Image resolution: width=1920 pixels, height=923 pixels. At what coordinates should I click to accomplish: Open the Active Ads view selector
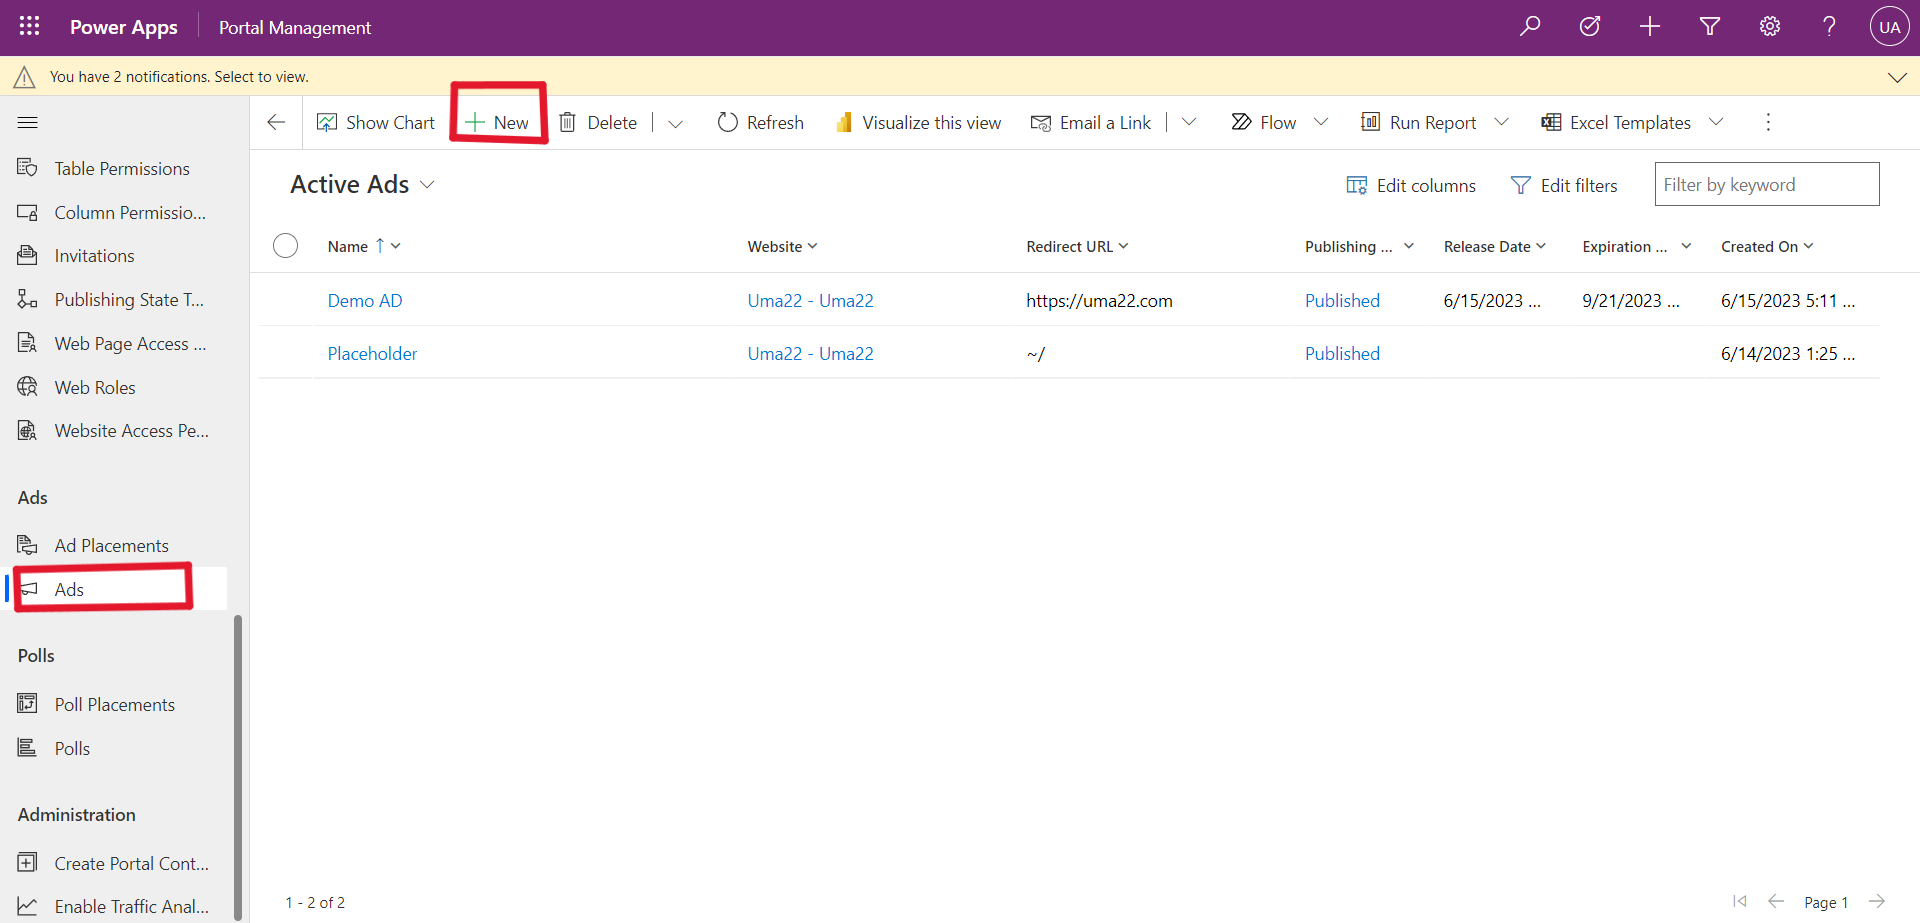(x=362, y=185)
